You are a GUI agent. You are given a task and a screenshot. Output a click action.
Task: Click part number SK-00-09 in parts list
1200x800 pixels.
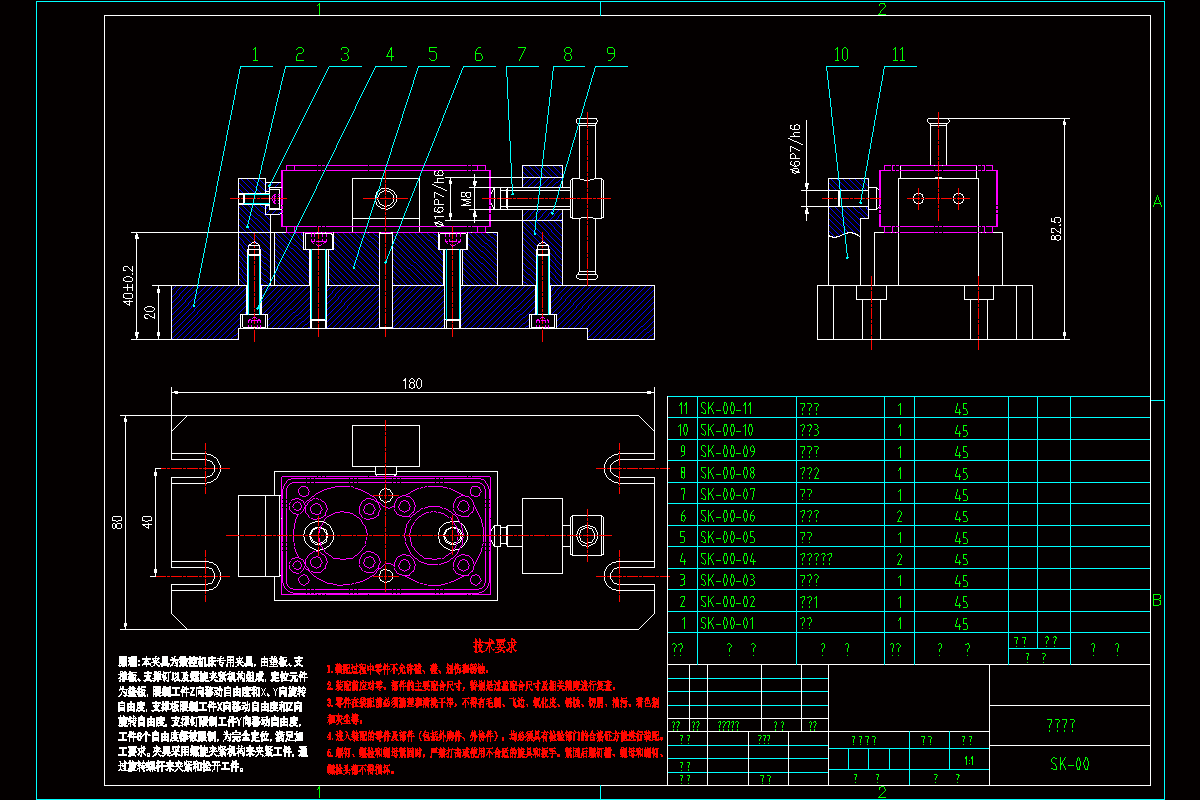click(x=727, y=452)
